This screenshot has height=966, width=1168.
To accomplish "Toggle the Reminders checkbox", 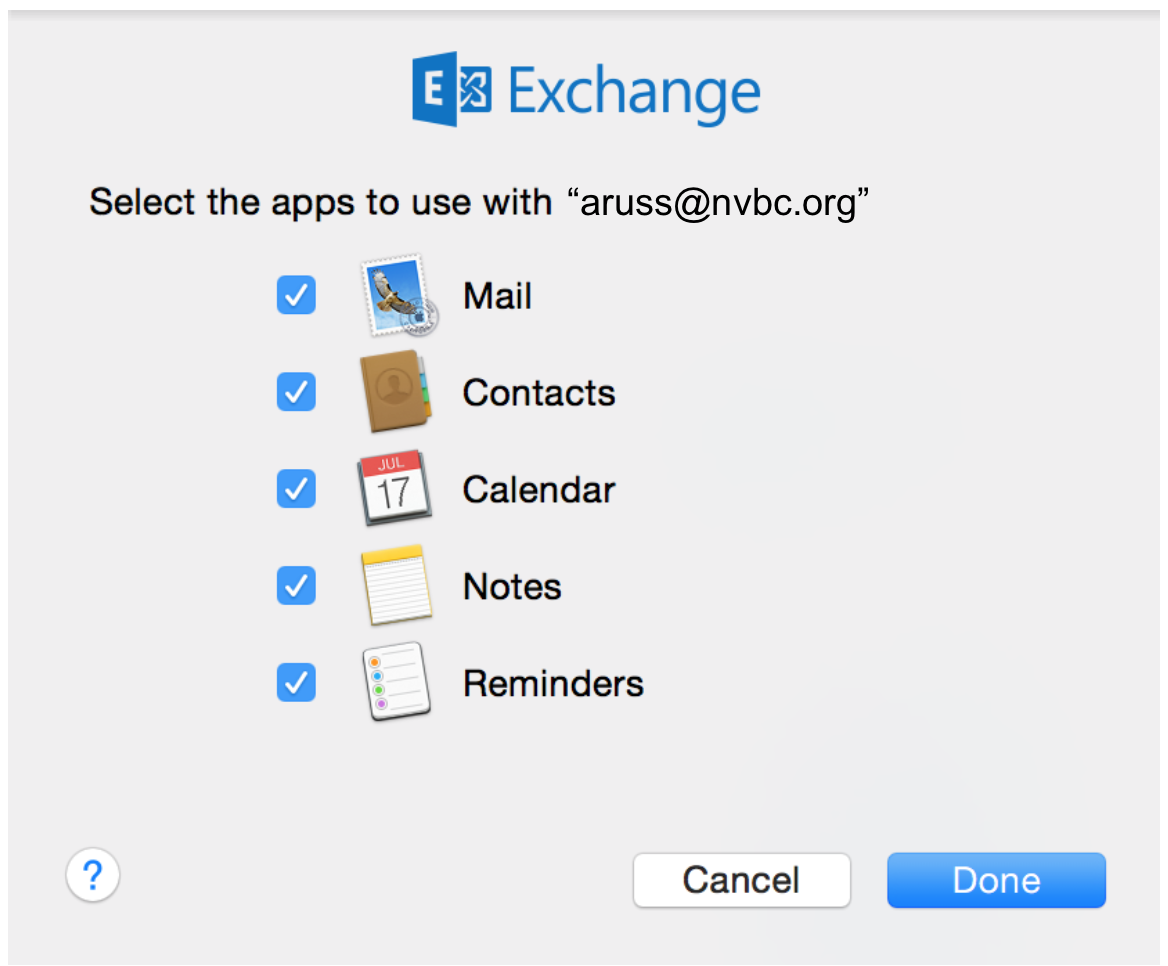I will [296, 682].
